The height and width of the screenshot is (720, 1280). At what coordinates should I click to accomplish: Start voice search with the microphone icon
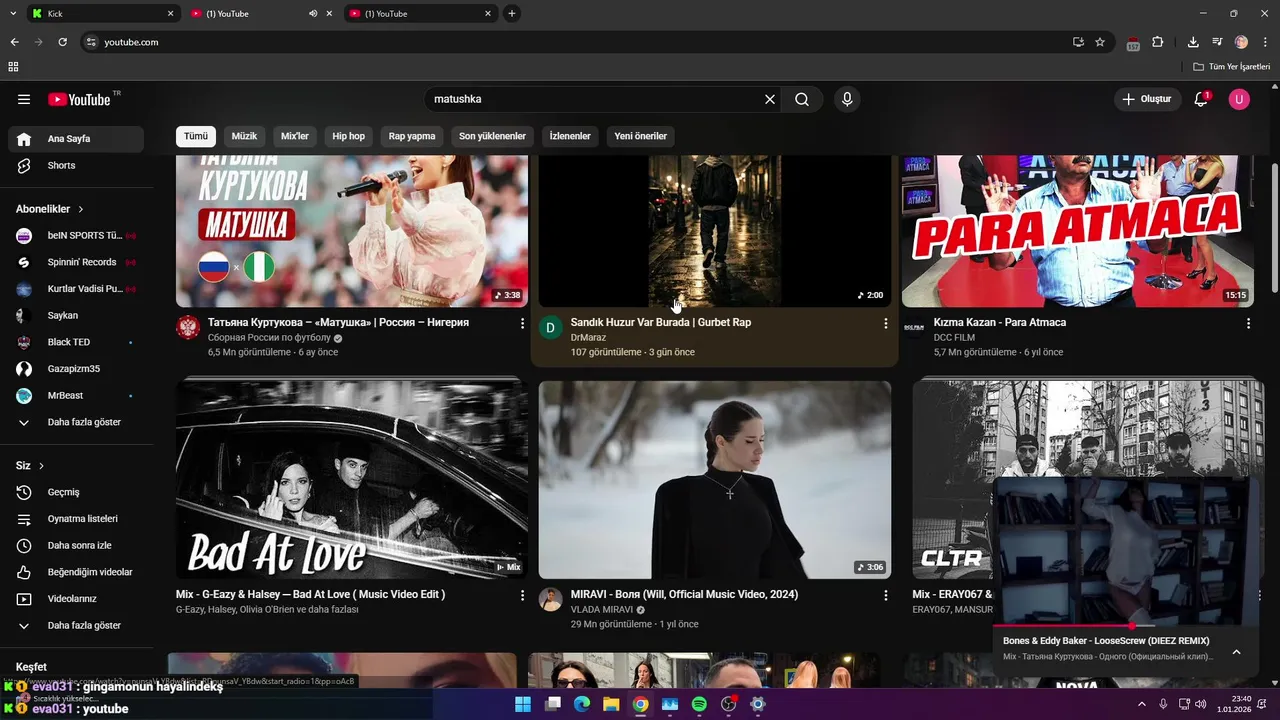(847, 99)
